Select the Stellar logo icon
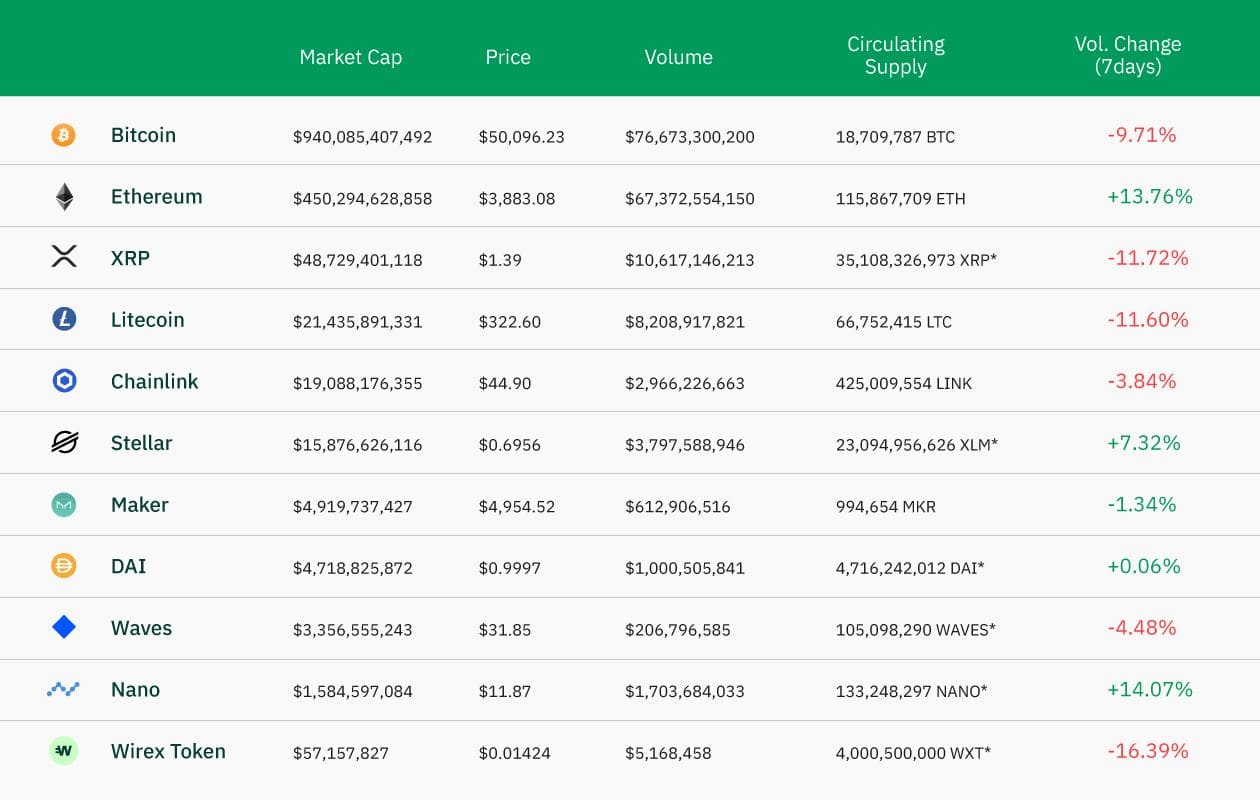This screenshot has height=800, width=1260. tap(64, 443)
